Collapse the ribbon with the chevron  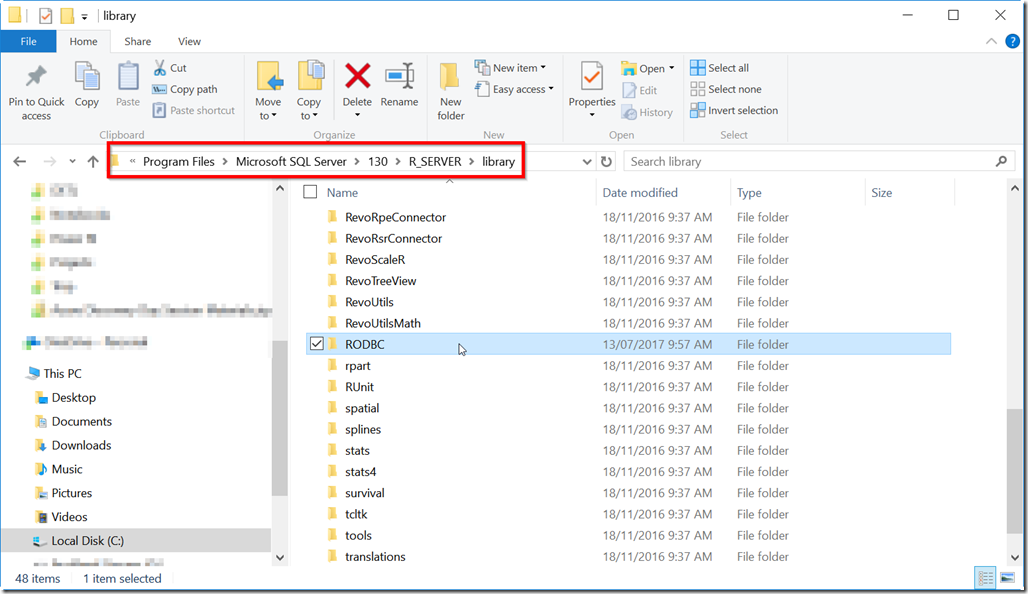pos(991,41)
